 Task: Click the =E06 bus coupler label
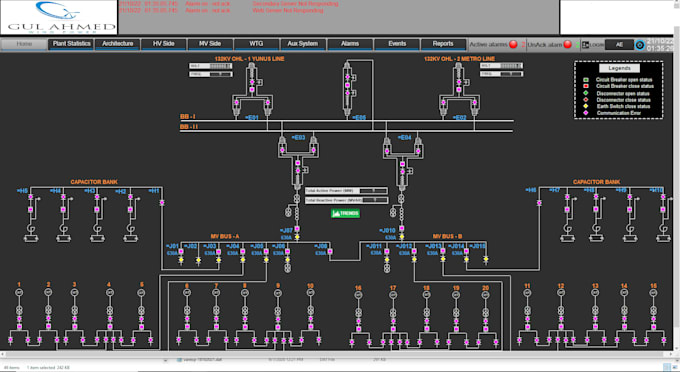point(359,117)
